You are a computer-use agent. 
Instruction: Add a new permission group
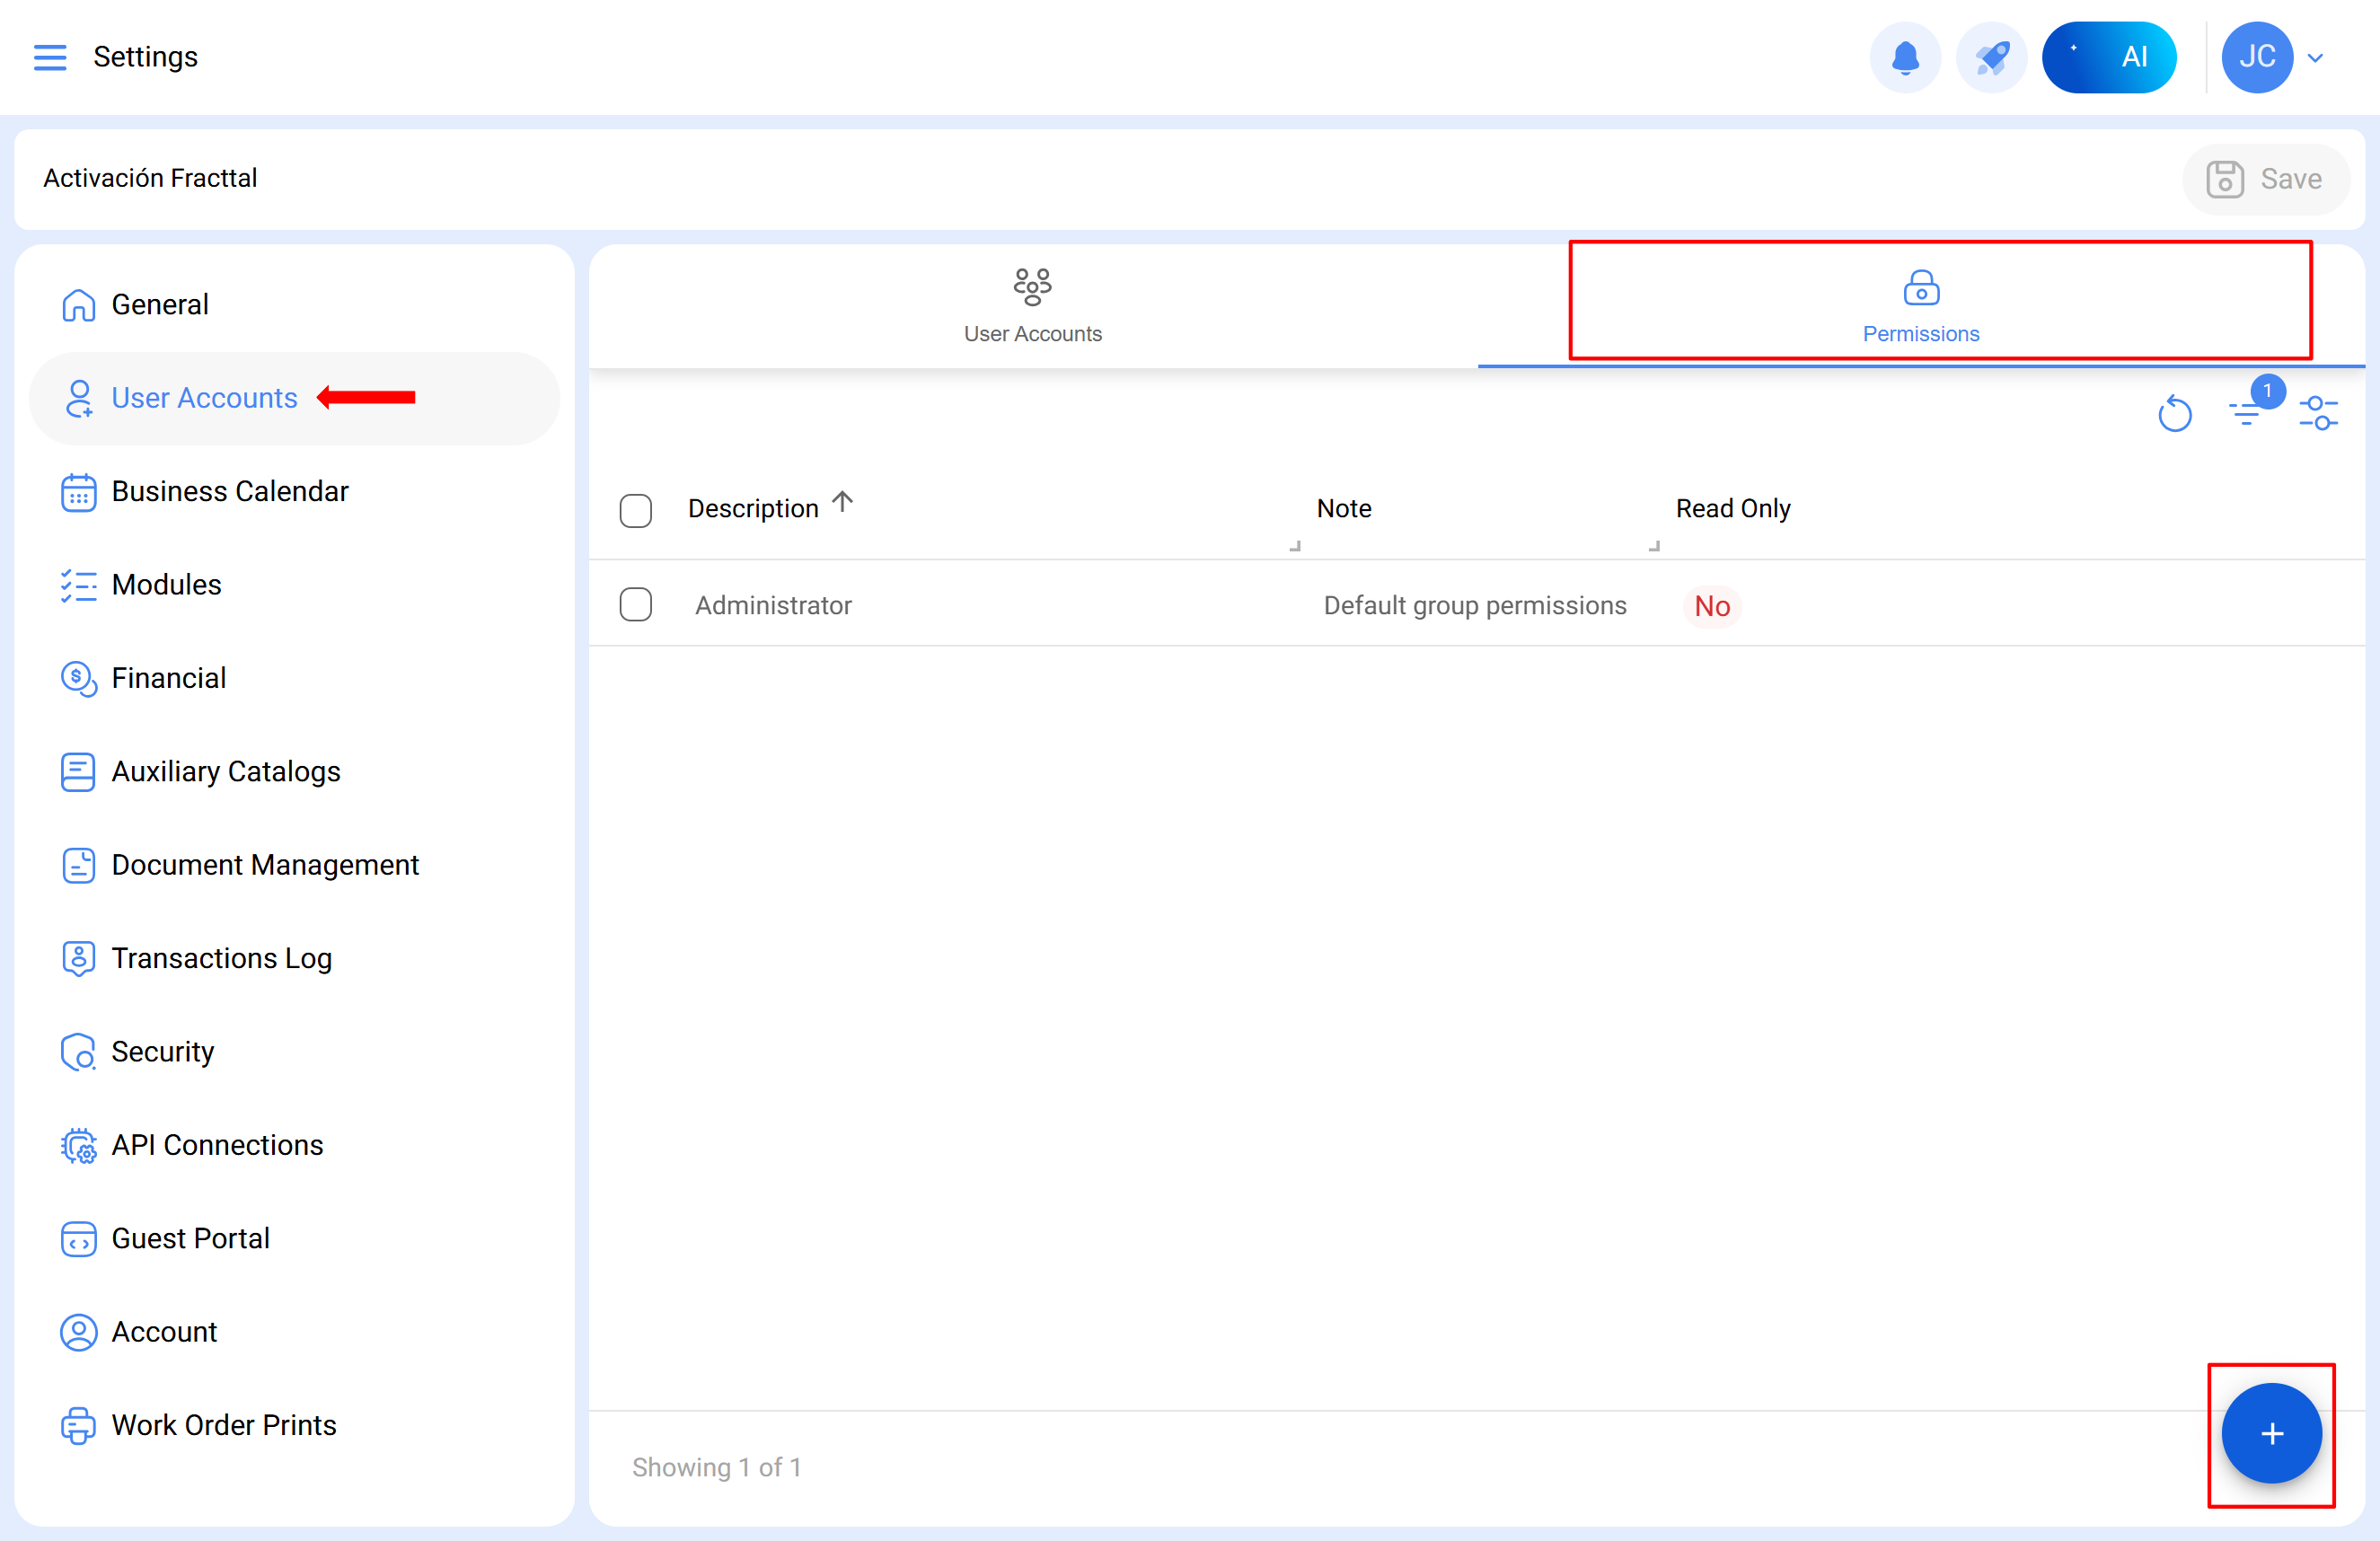coord(2270,1433)
